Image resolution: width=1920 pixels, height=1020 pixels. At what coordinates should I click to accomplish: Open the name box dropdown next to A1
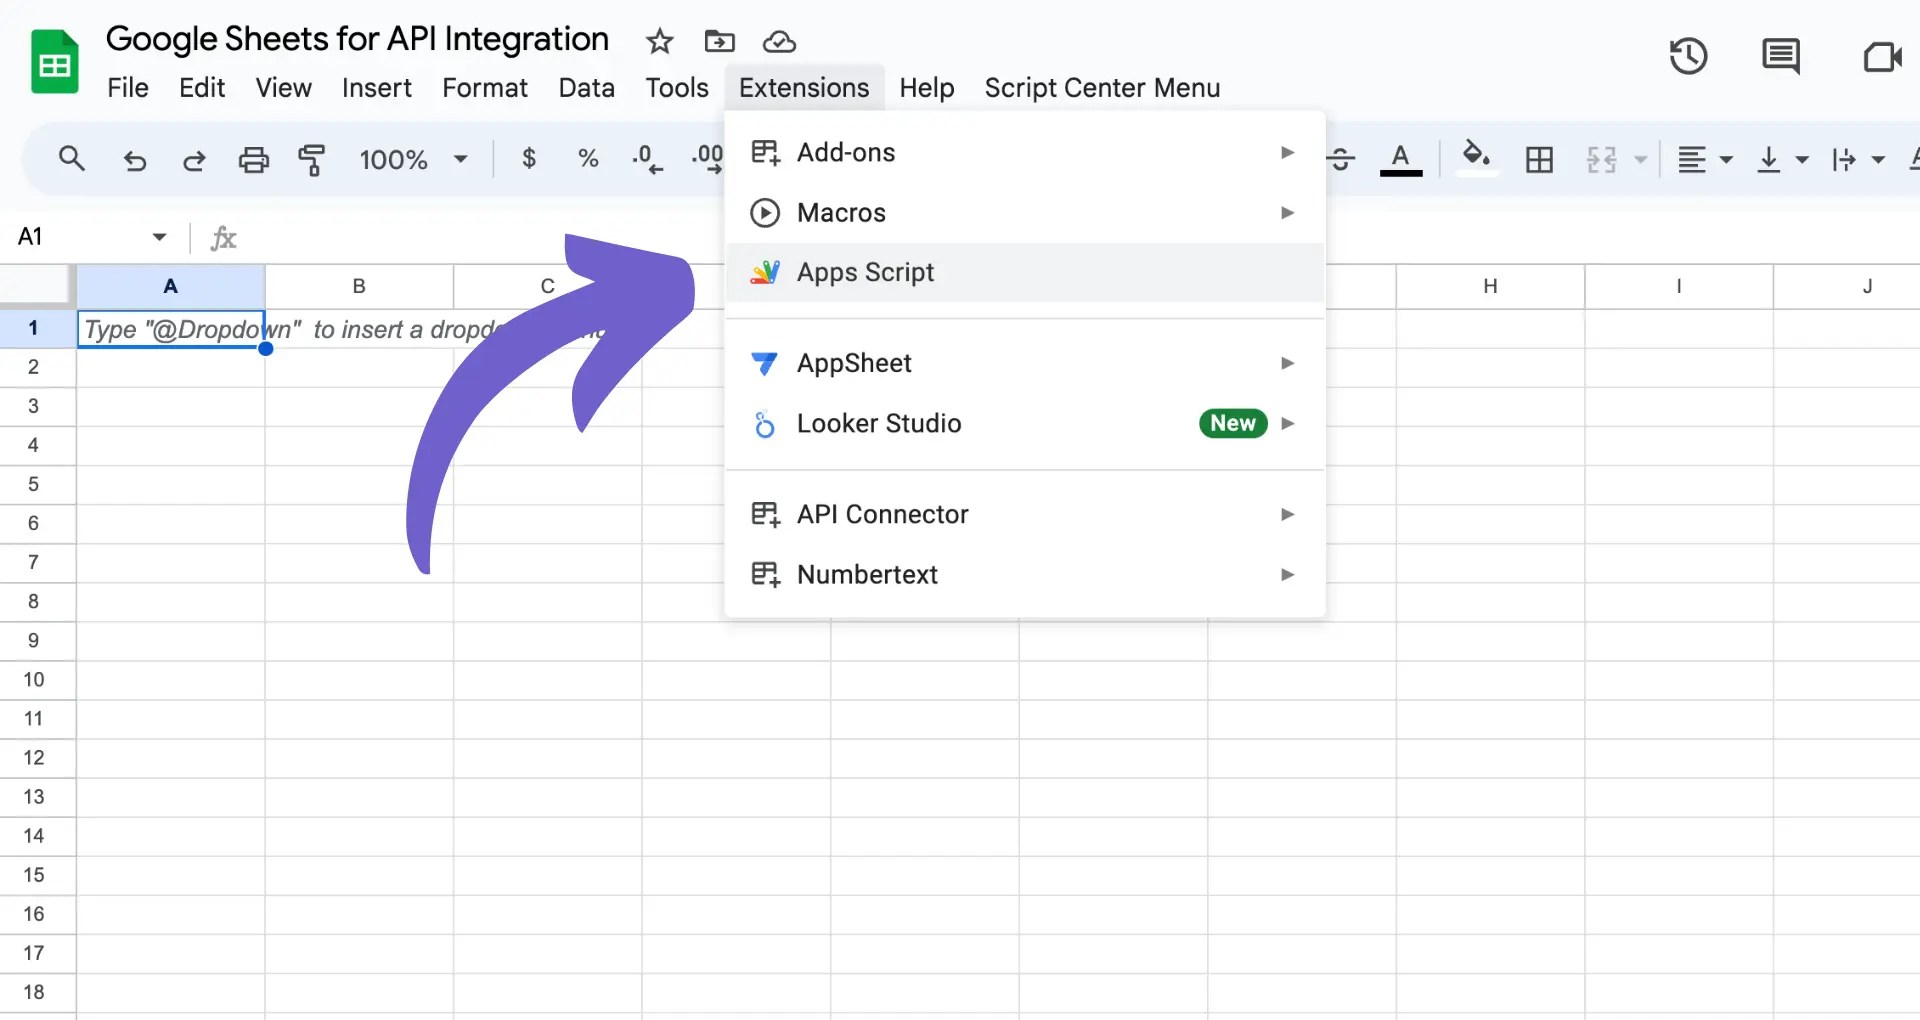159,237
